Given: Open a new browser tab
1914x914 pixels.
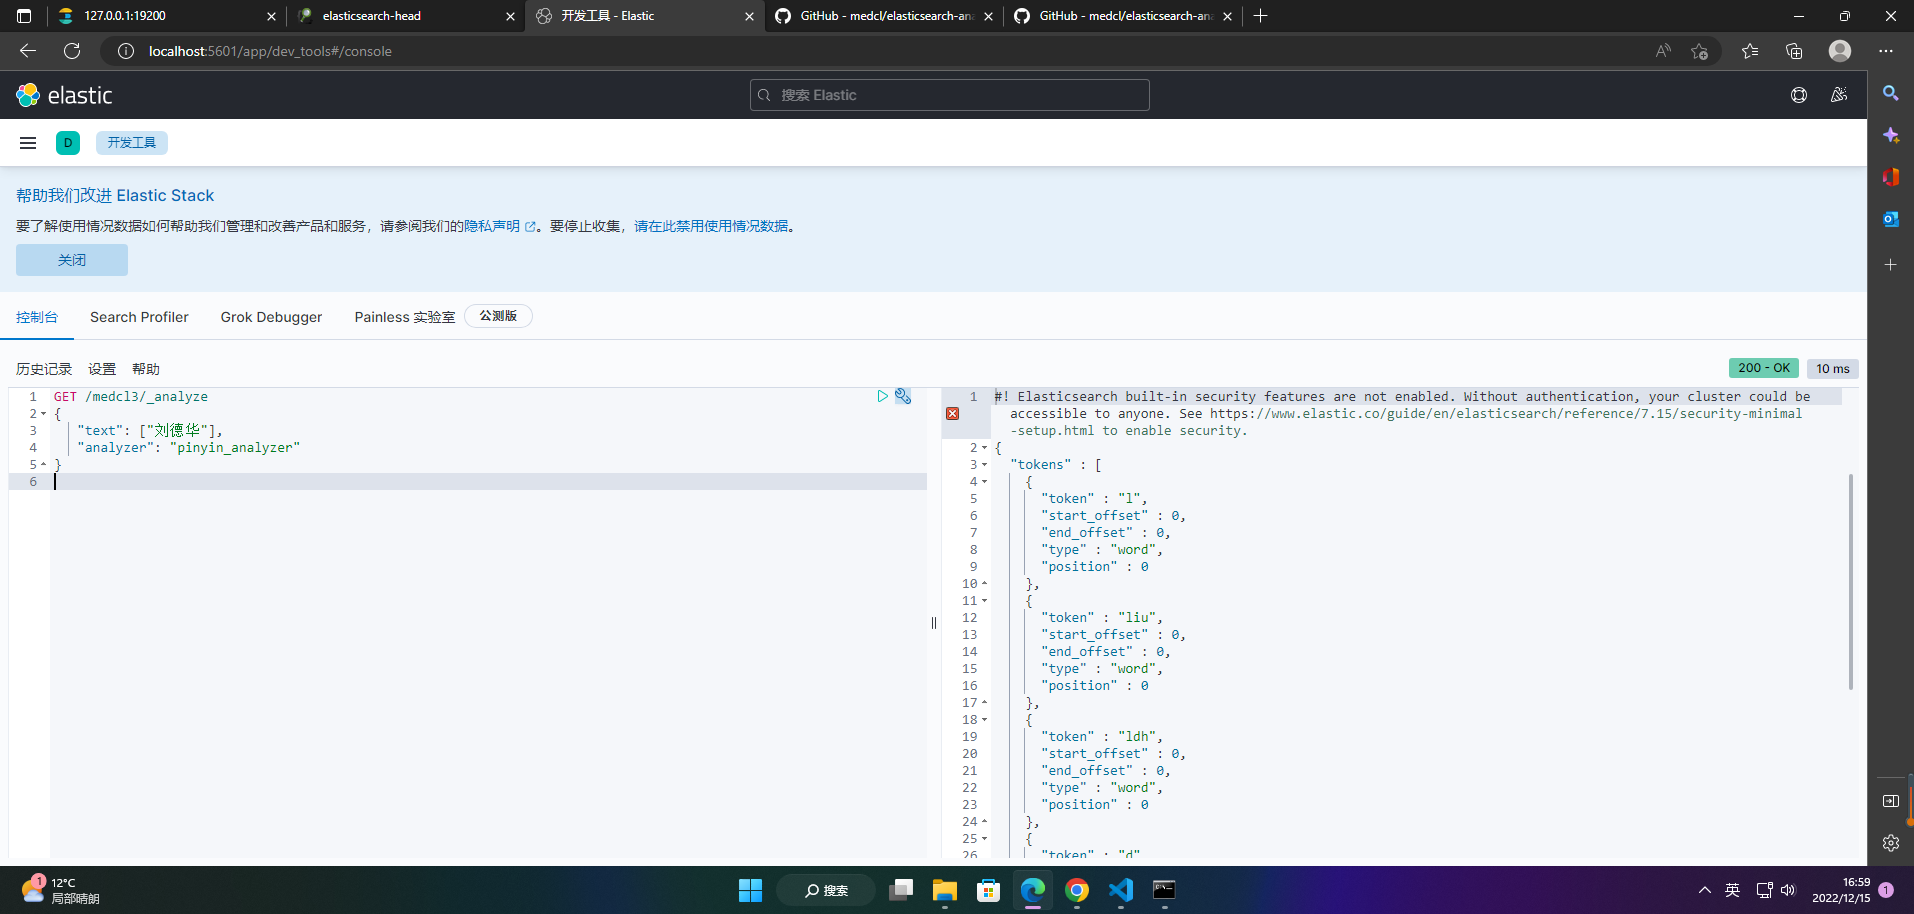Looking at the screenshot, I should tap(1260, 16).
